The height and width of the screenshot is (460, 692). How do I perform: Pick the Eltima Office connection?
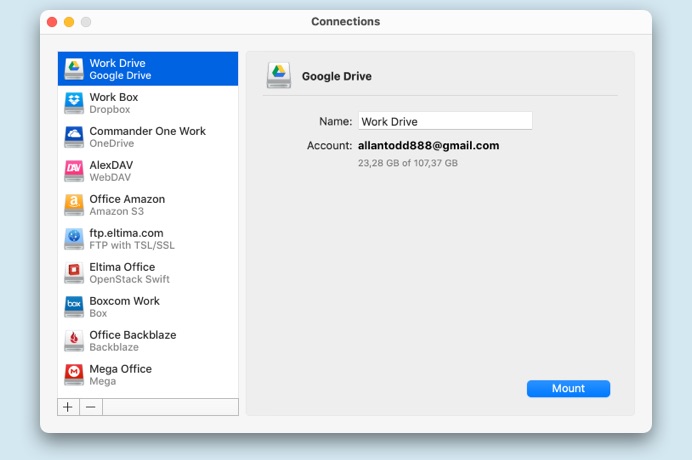click(x=148, y=273)
